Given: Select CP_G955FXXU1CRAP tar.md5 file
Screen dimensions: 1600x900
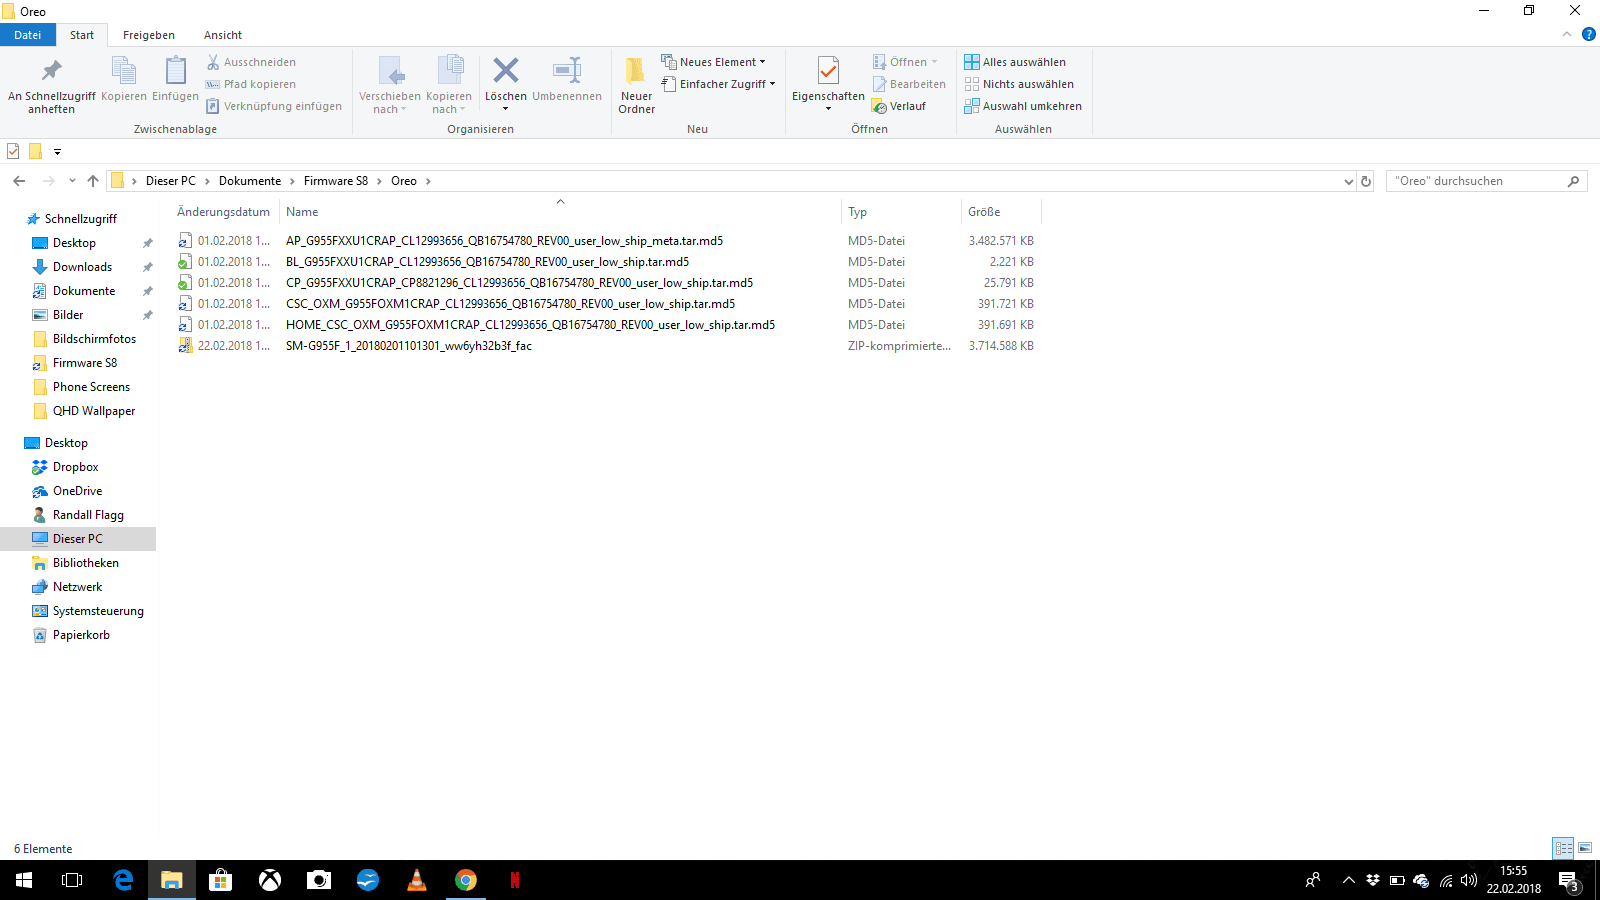Looking at the screenshot, I should [519, 283].
